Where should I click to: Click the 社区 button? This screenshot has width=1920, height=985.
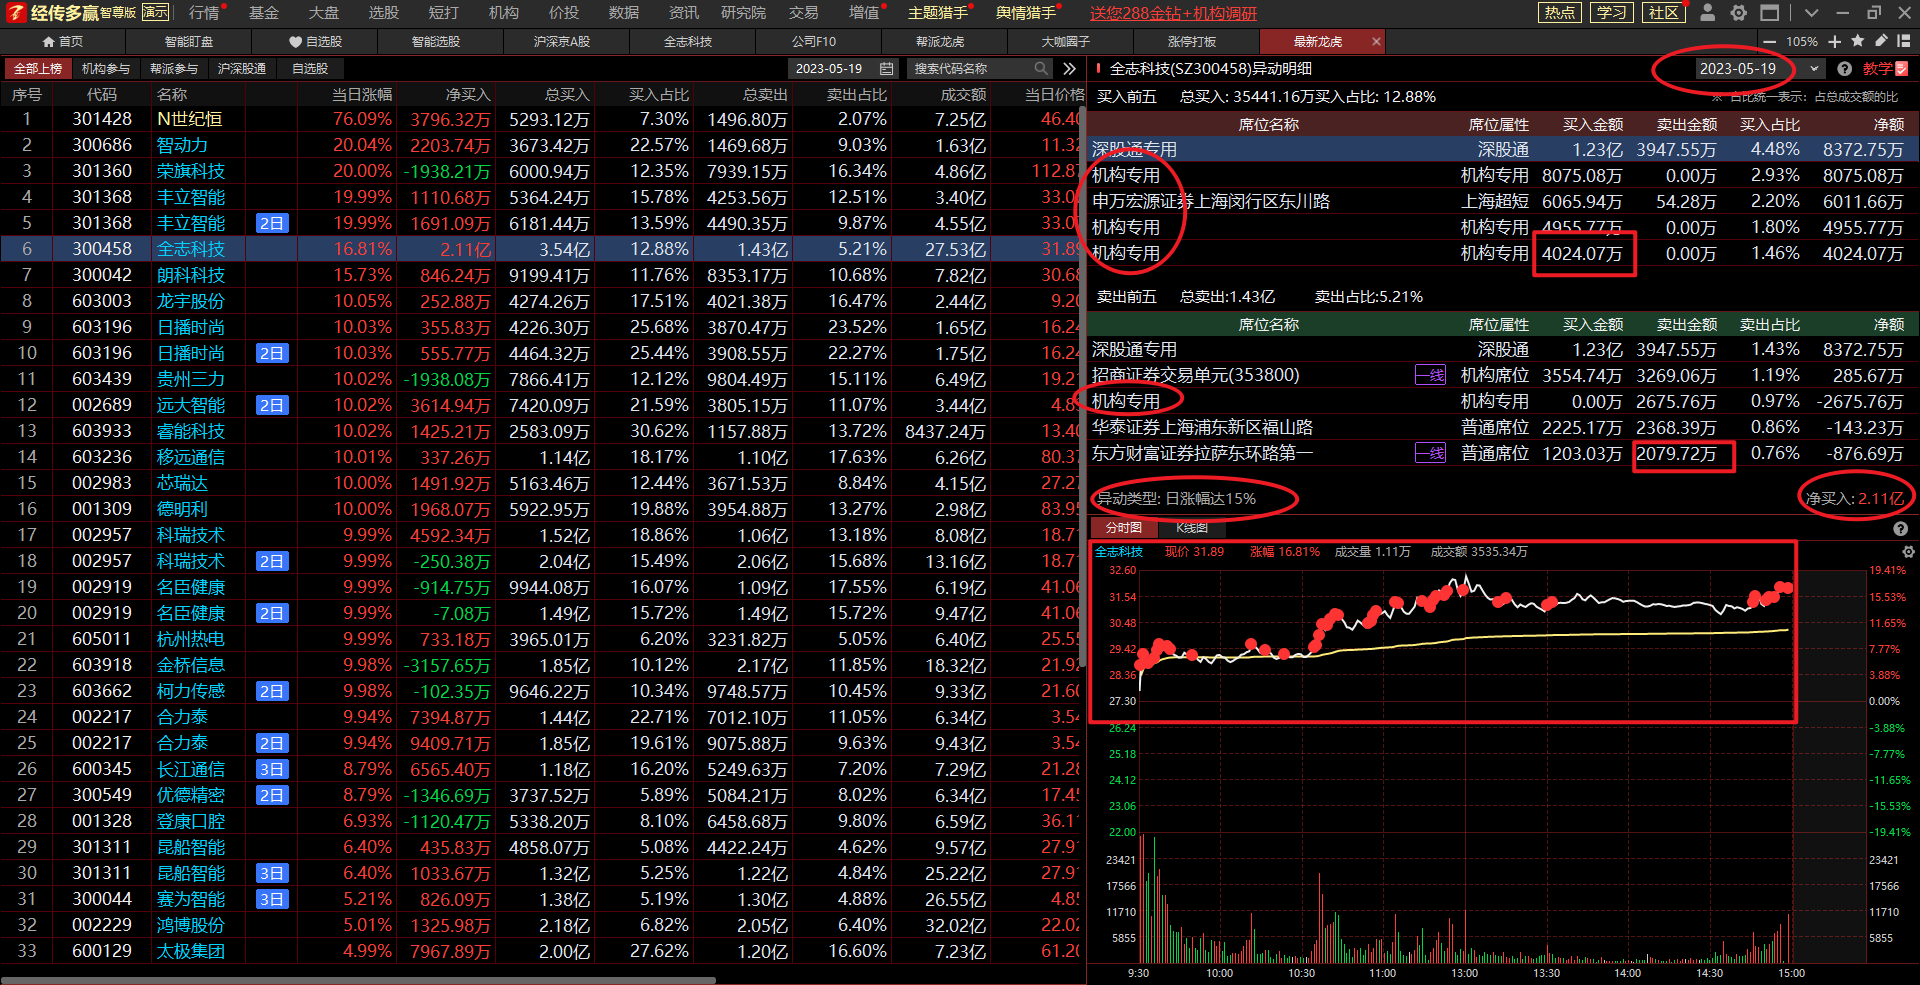click(x=1663, y=13)
